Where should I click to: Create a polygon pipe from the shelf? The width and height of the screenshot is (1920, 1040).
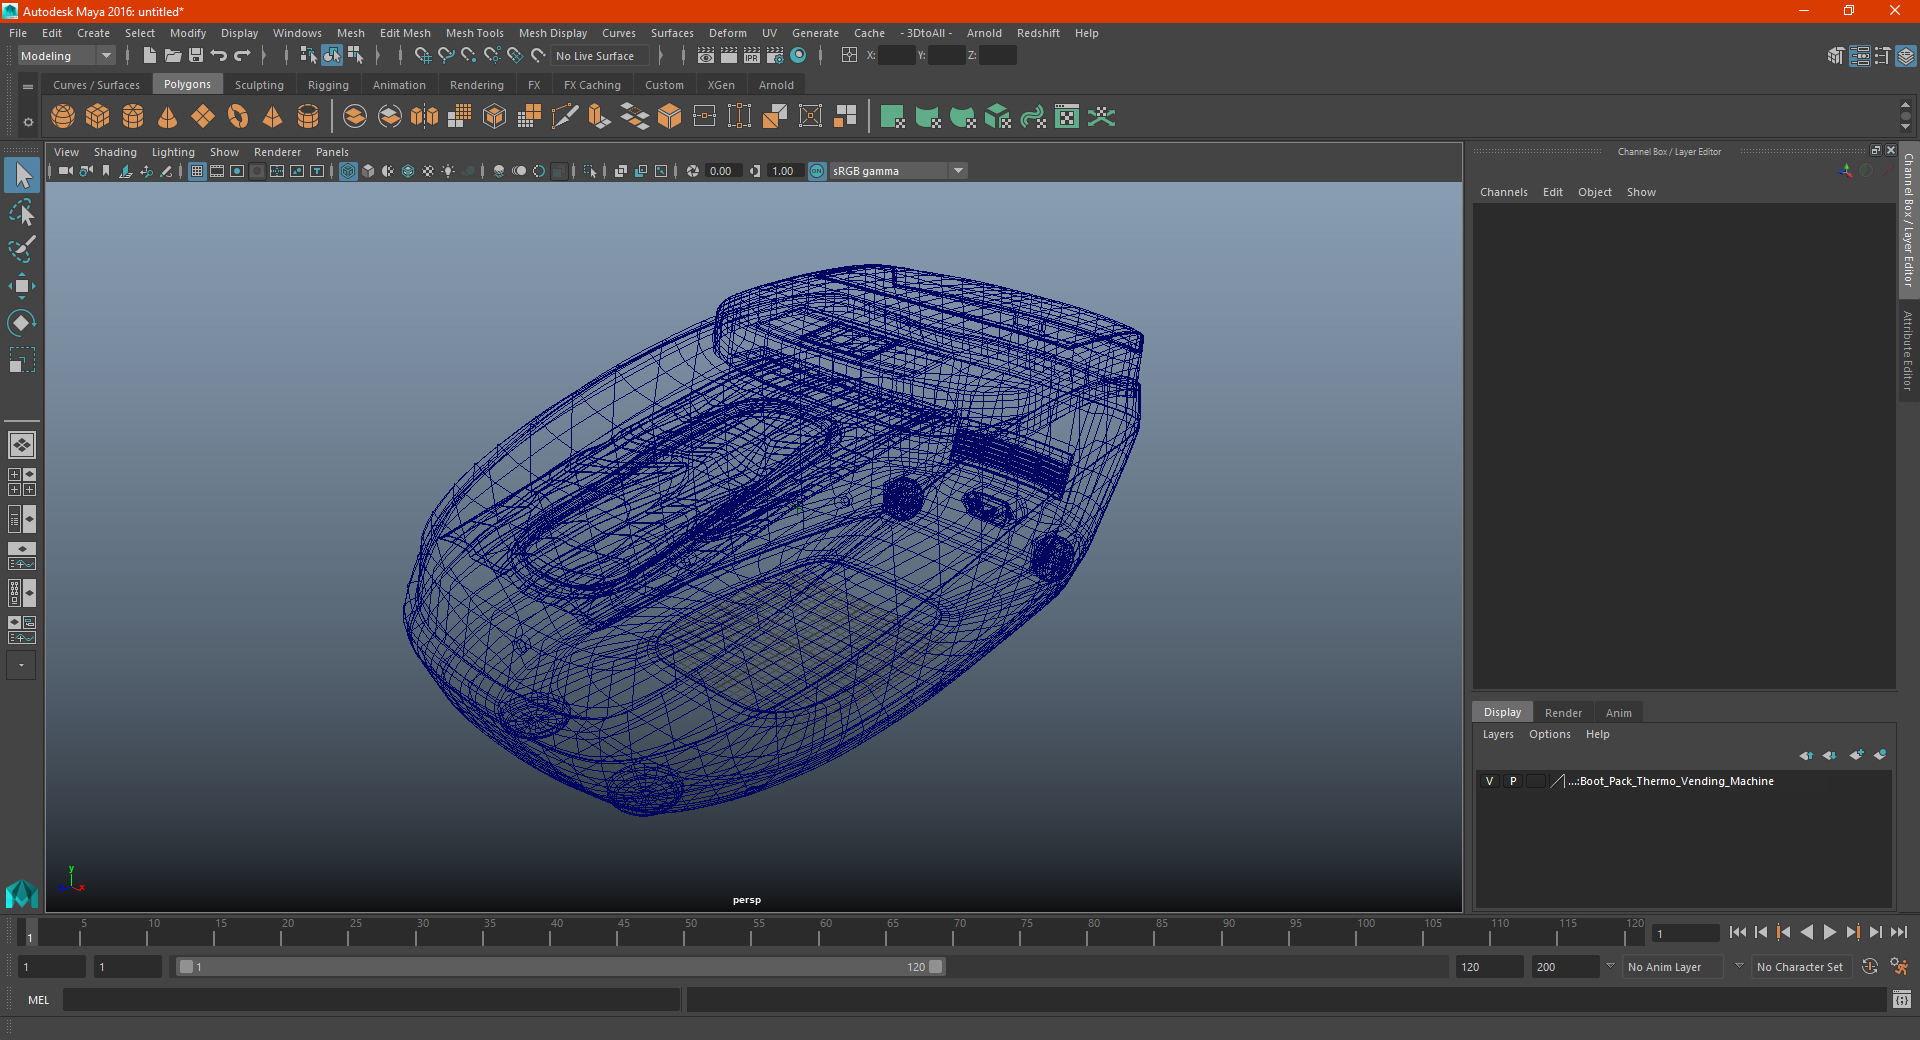308,117
